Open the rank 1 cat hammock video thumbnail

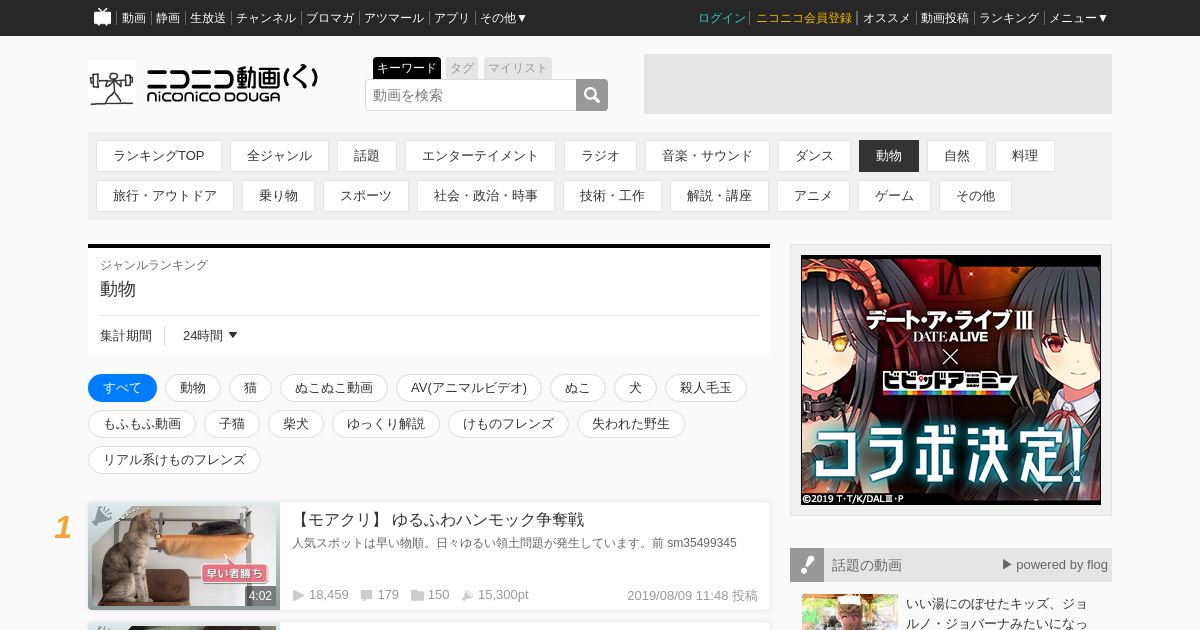pyautogui.click(x=184, y=556)
